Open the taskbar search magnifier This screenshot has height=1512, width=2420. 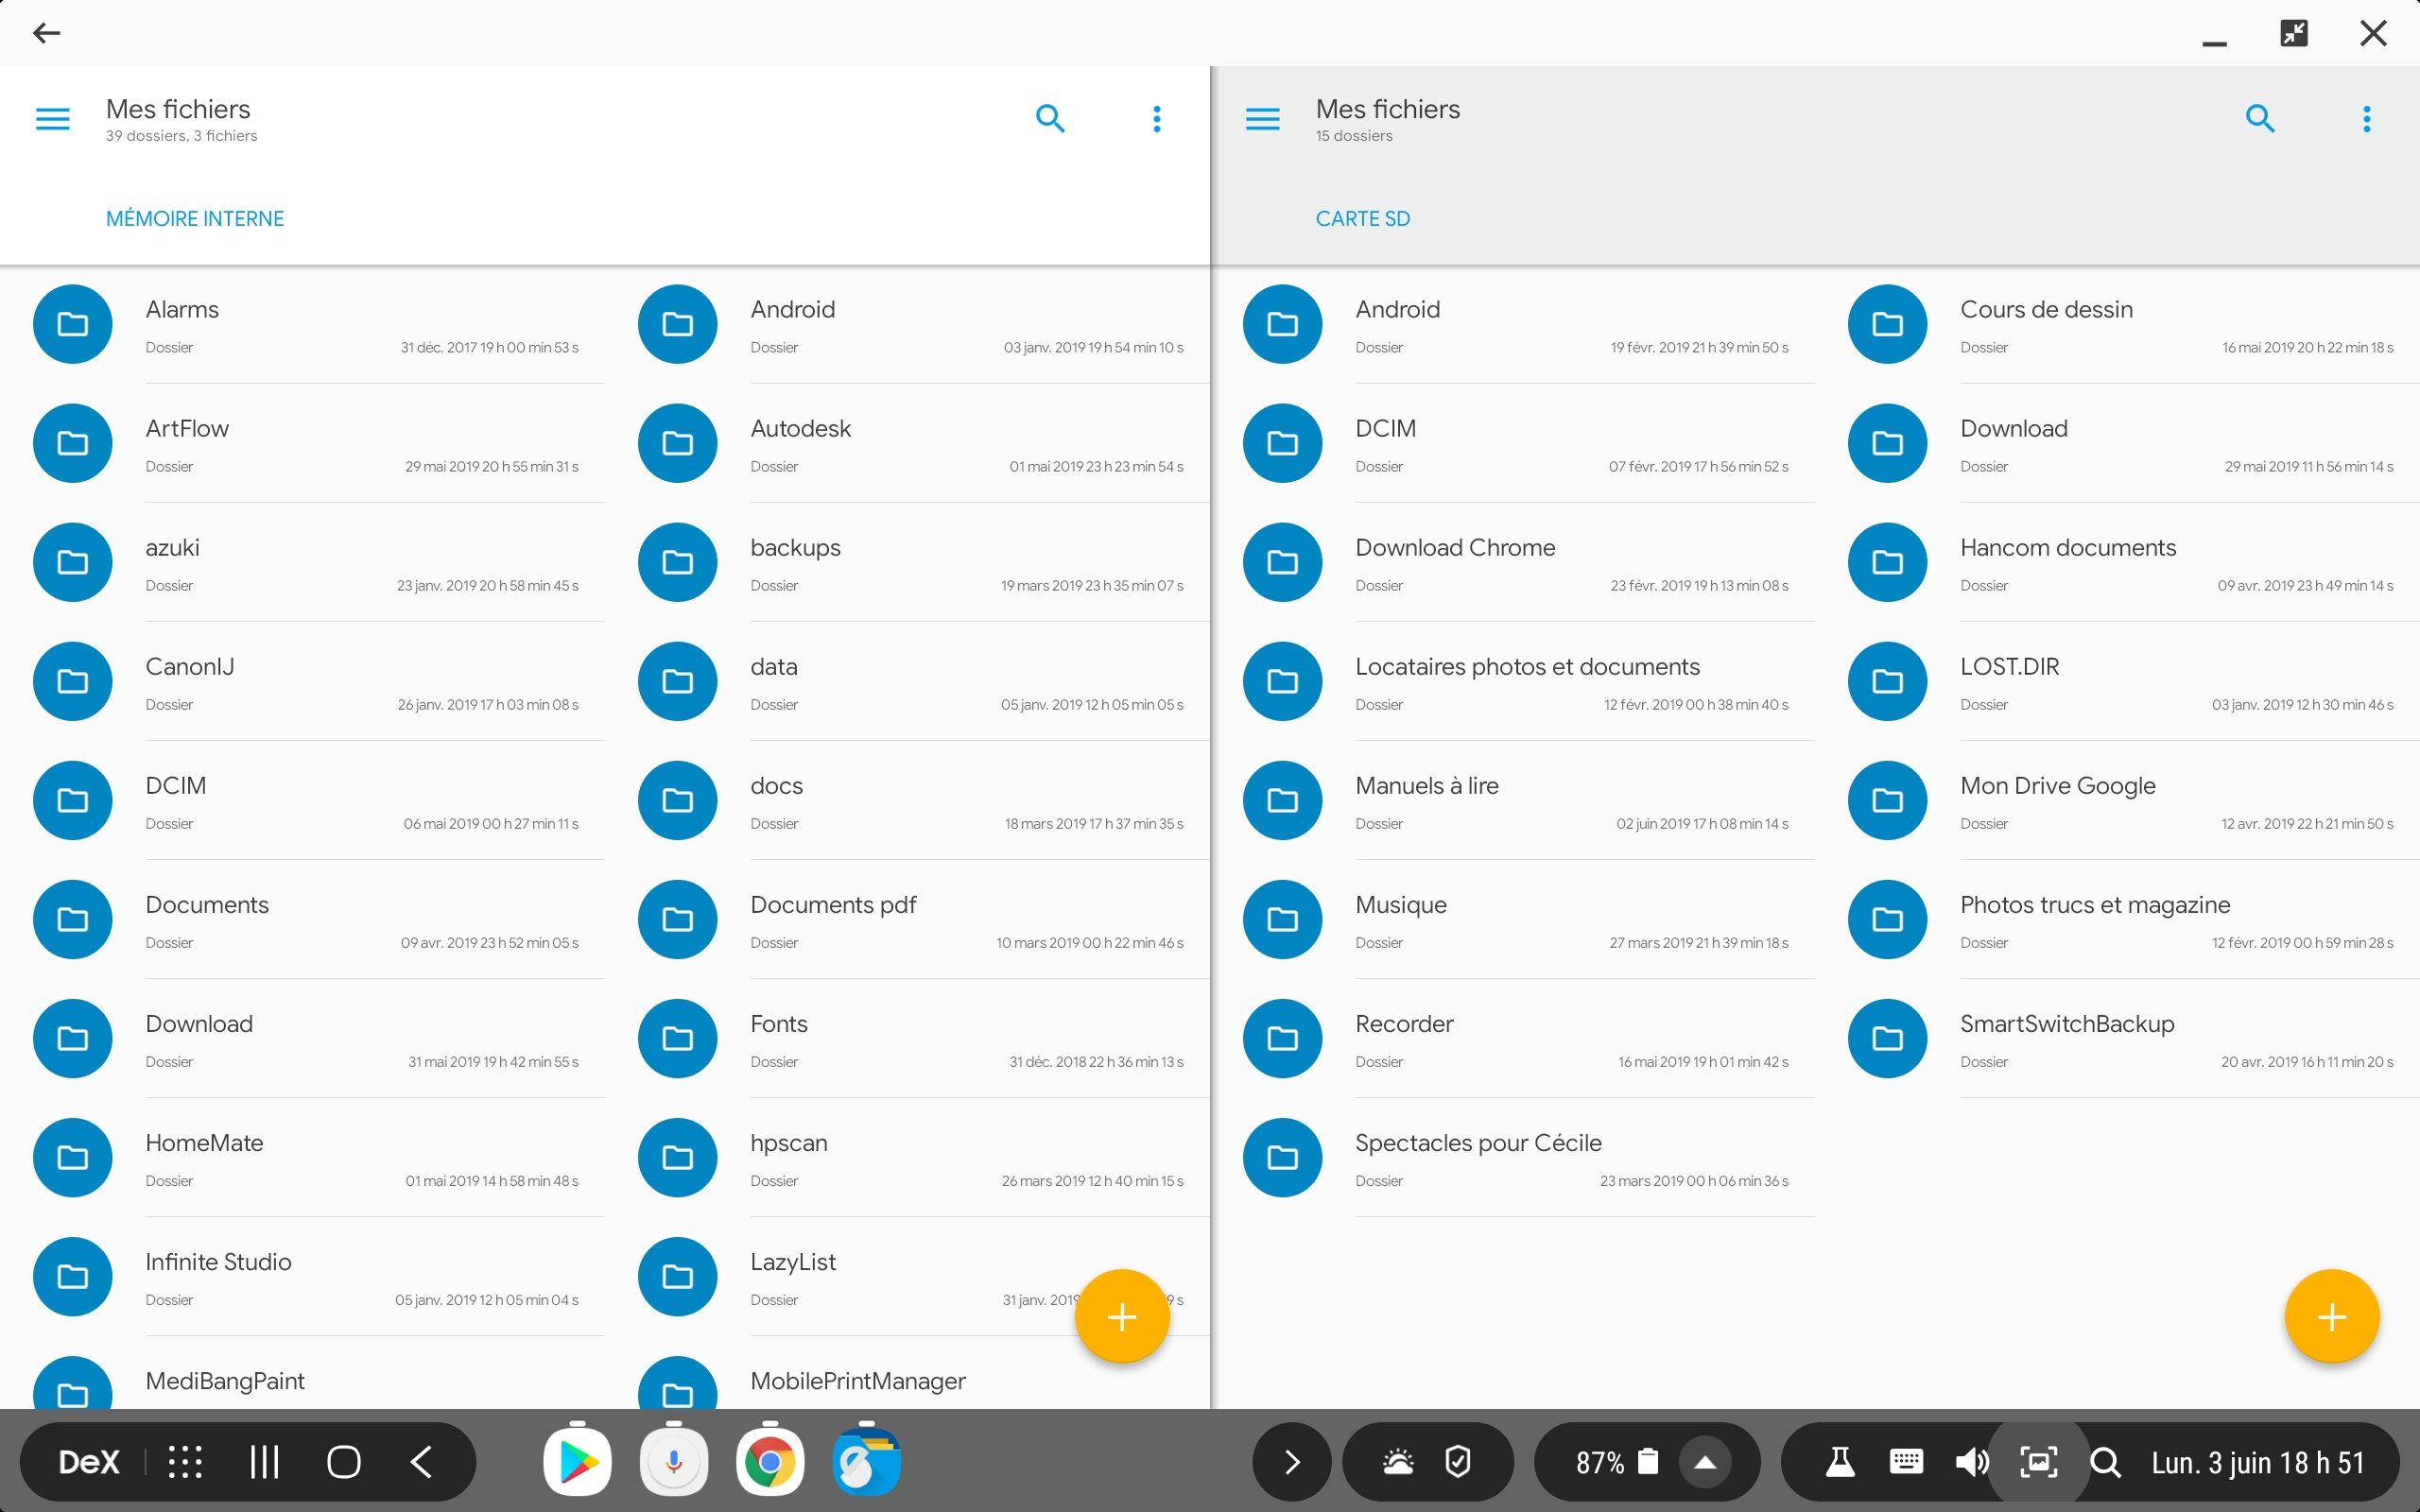2105,1462
